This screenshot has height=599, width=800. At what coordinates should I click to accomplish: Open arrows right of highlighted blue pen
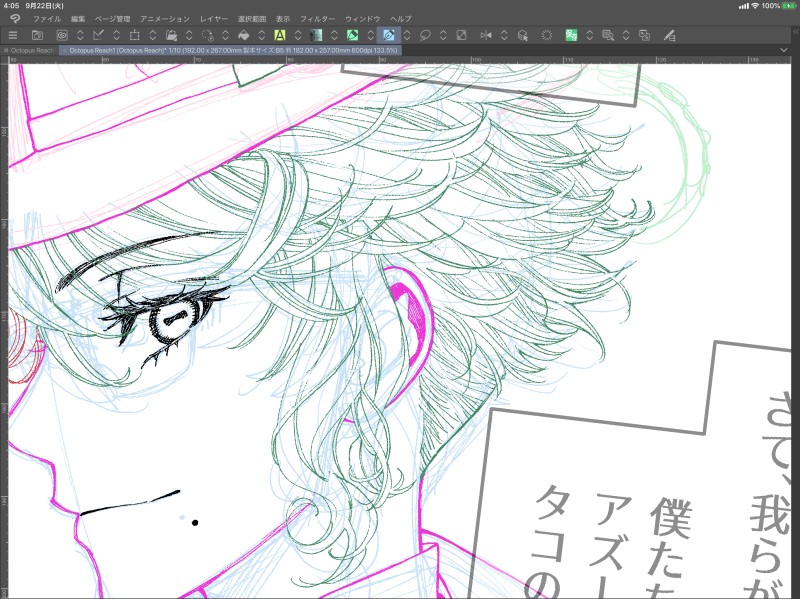(407, 35)
